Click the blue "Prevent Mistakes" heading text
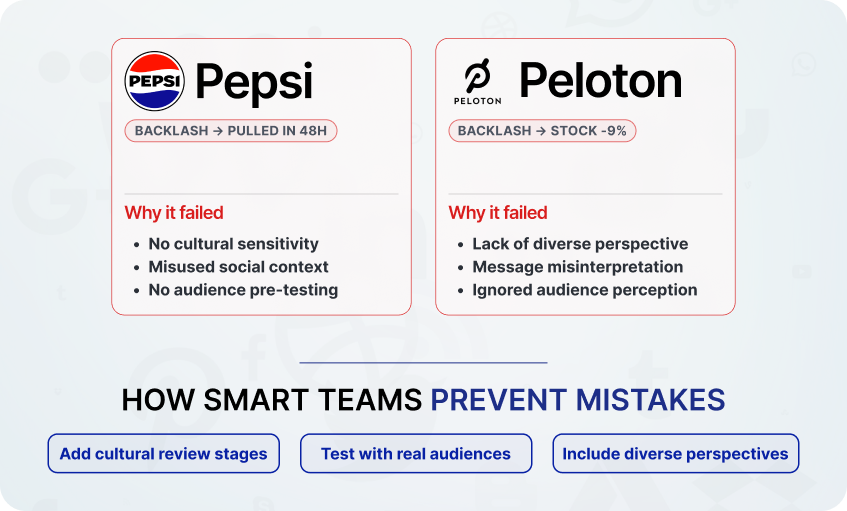The image size is (847, 511). coord(577,401)
